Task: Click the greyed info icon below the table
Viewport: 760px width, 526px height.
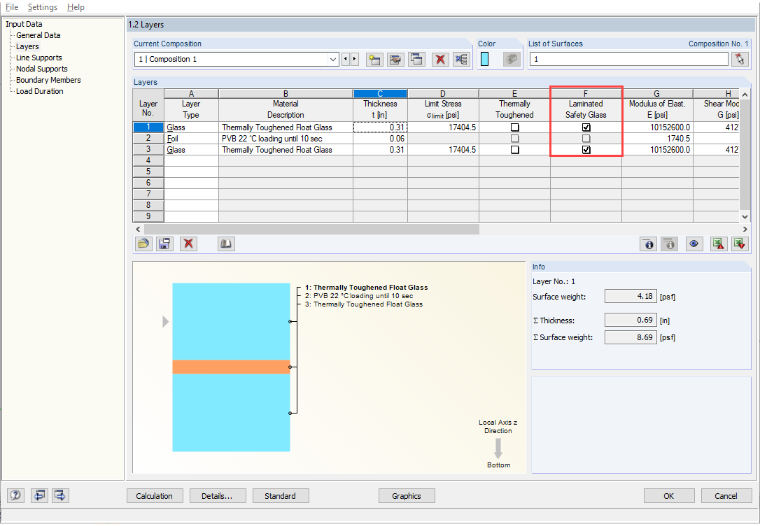Action: pyautogui.click(x=669, y=244)
